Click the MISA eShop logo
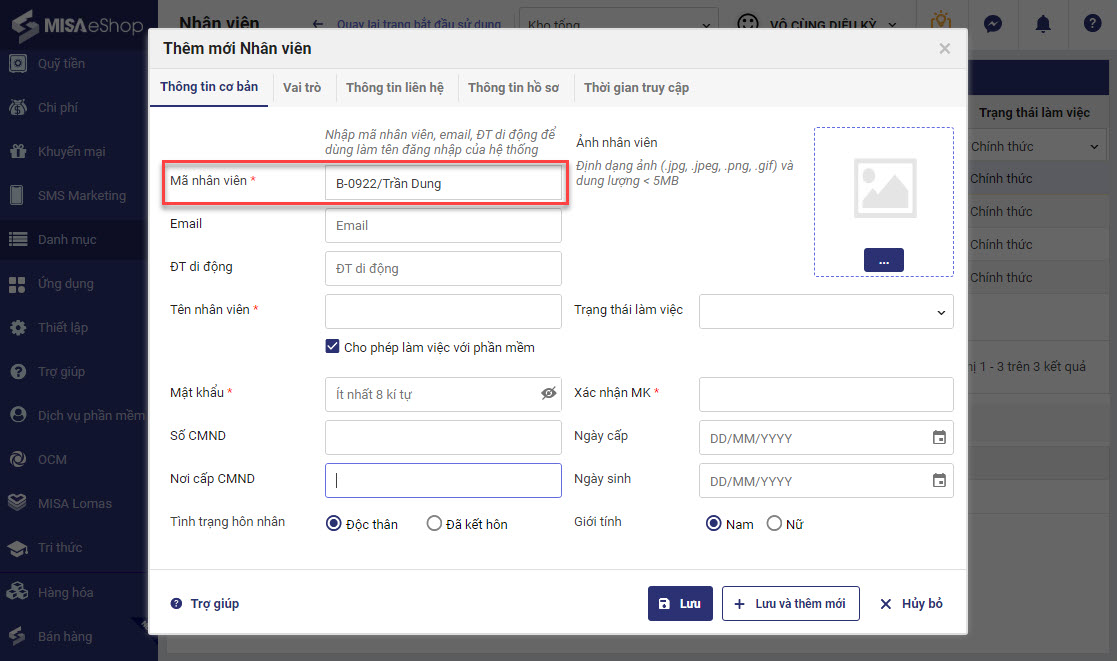 77,25
